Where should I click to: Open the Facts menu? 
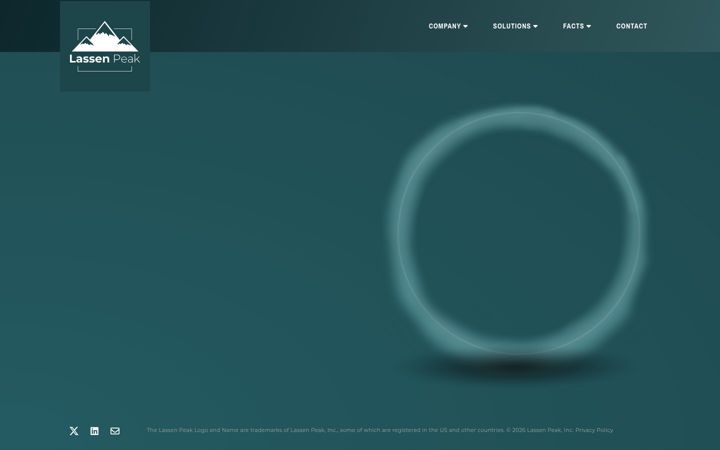click(577, 26)
